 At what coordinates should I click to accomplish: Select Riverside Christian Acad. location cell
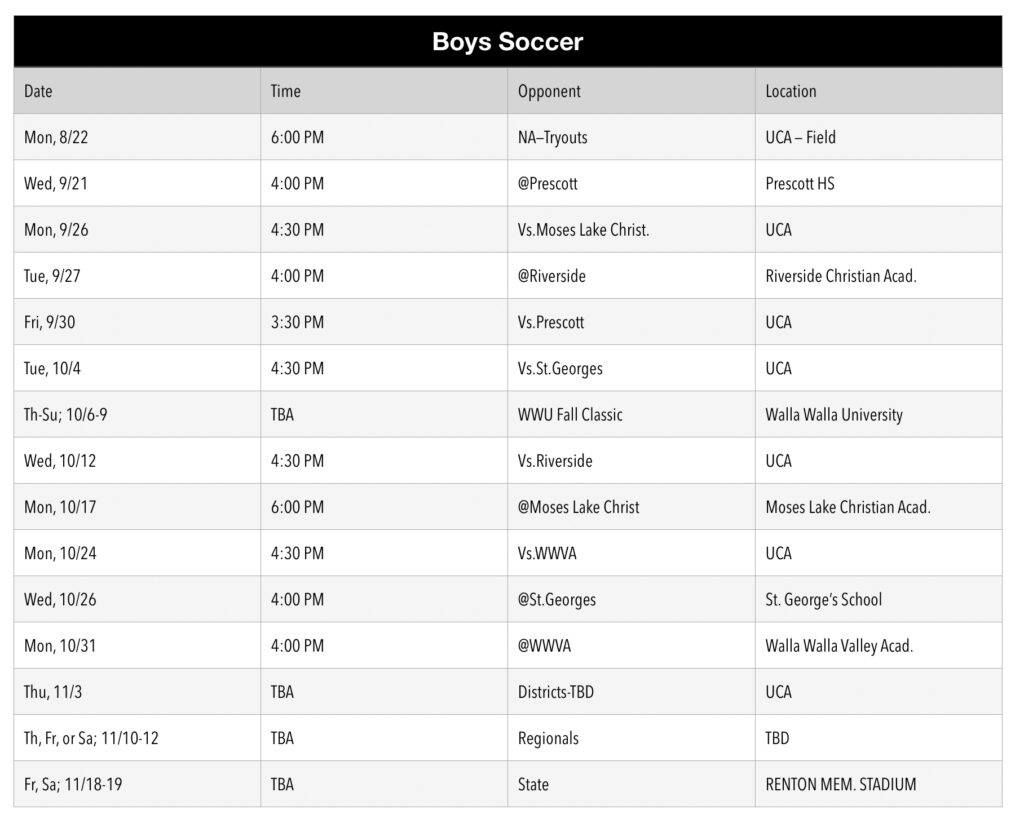pyautogui.click(x=879, y=276)
